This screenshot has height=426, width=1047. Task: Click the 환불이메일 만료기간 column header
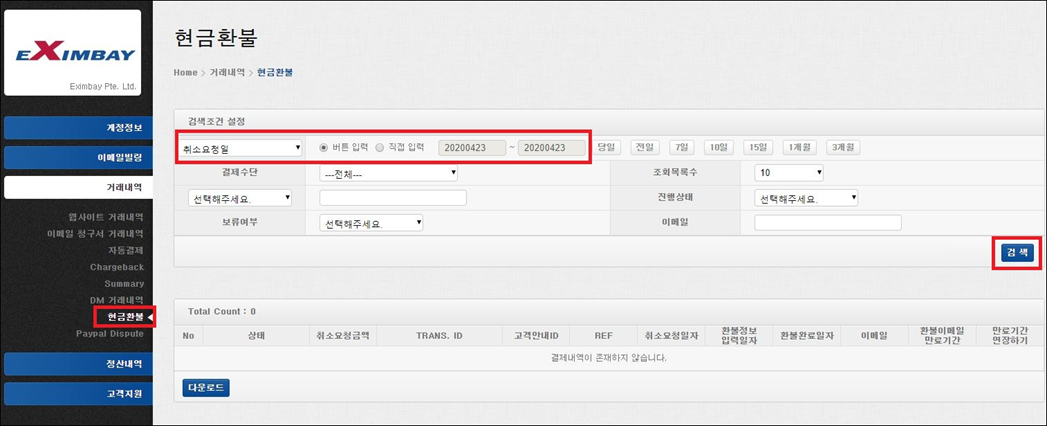pyautogui.click(x=941, y=336)
